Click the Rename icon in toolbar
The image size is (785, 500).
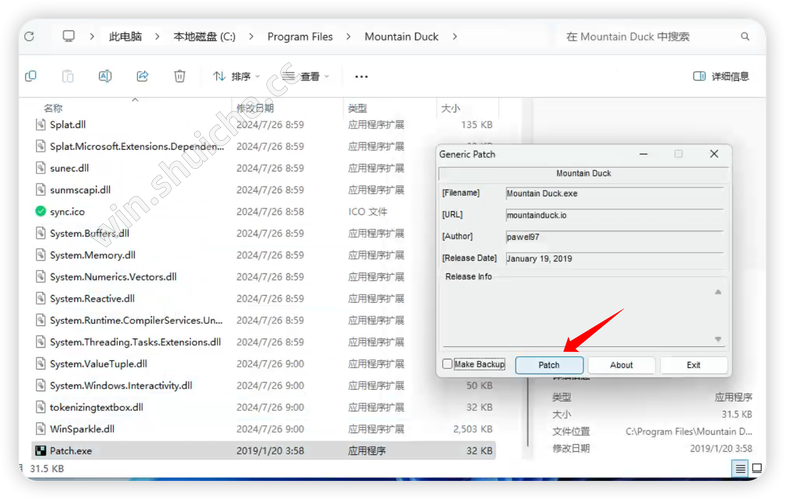105,76
